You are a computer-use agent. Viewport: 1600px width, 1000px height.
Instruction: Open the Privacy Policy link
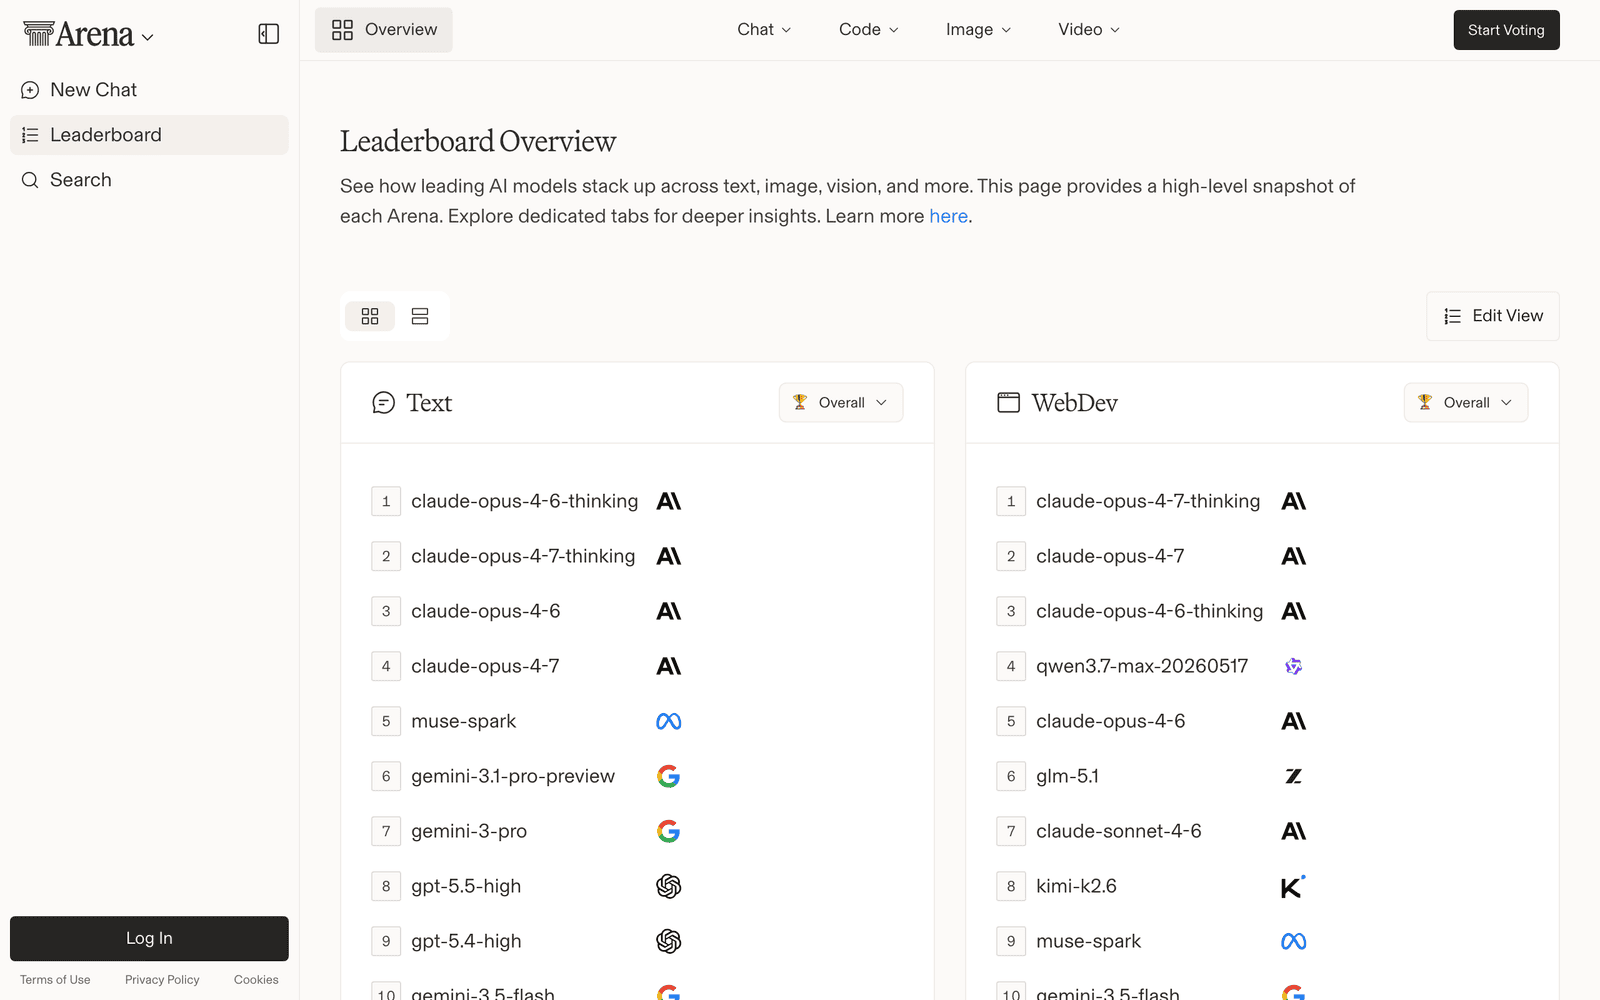click(162, 980)
